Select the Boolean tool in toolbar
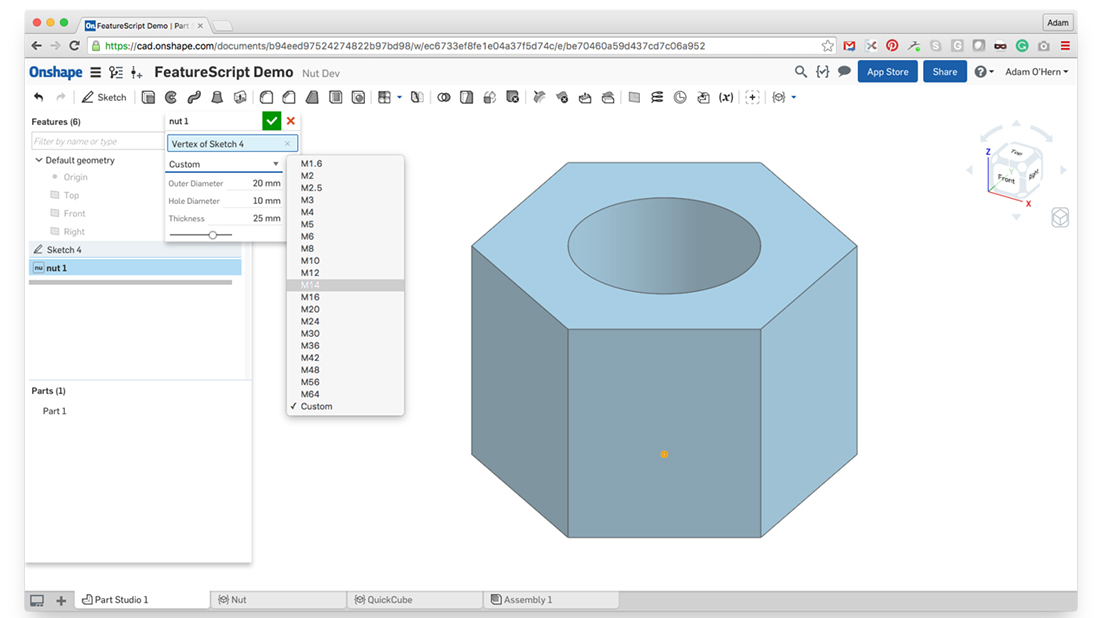 pyautogui.click(x=444, y=97)
